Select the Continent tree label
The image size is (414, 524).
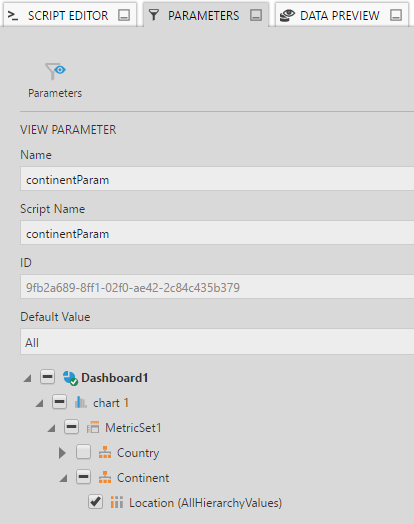tap(143, 478)
